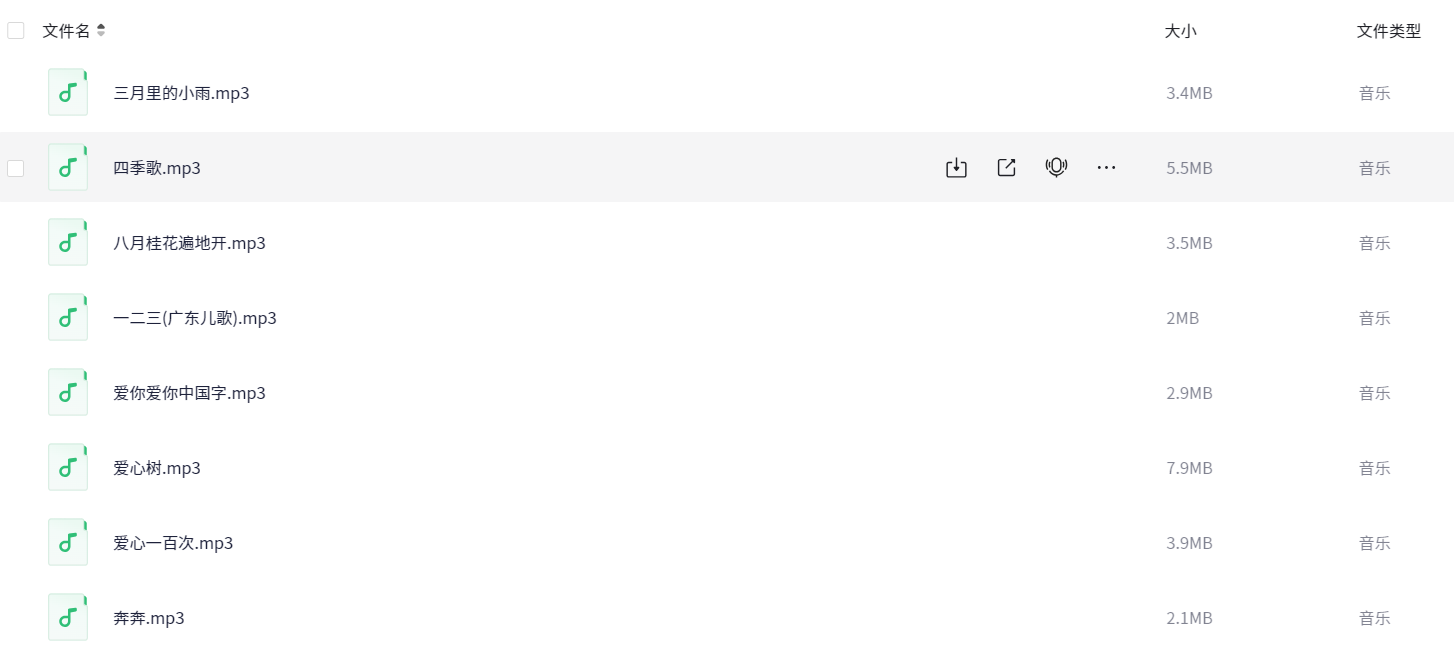
Task: Click the music icon for 三月里的小雨.mp3
Action: click(x=68, y=93)
